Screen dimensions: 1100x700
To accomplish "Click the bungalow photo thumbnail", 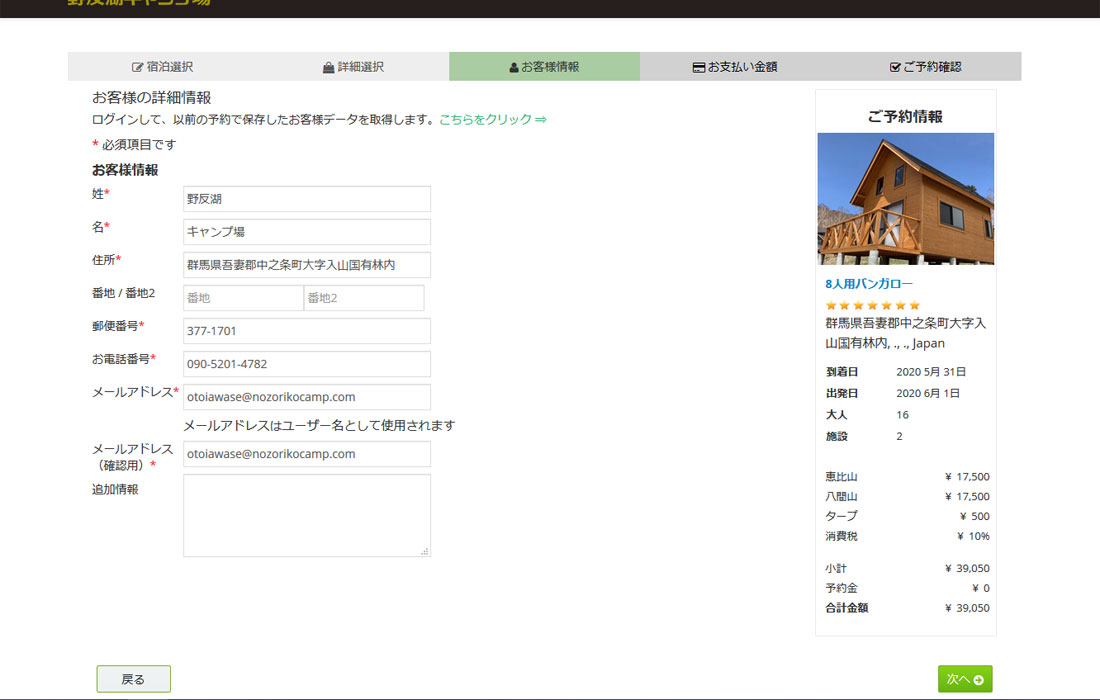I will tap(905, 198).
